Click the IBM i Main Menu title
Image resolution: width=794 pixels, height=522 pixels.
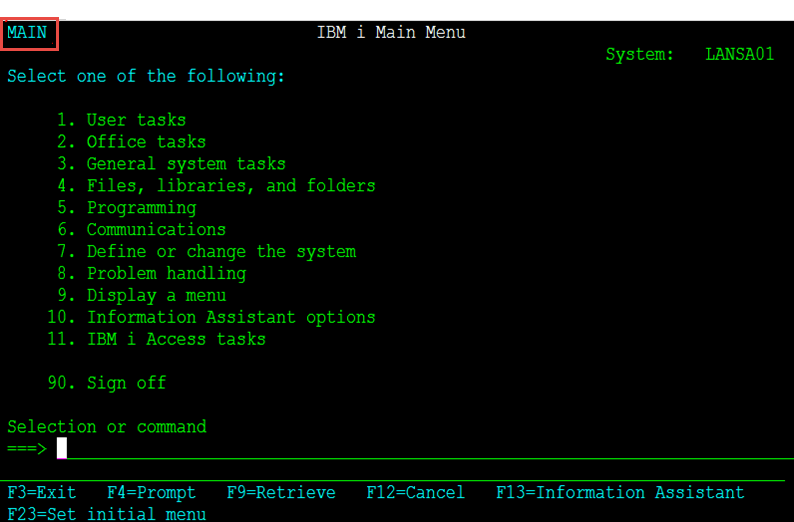pos(391,33)
